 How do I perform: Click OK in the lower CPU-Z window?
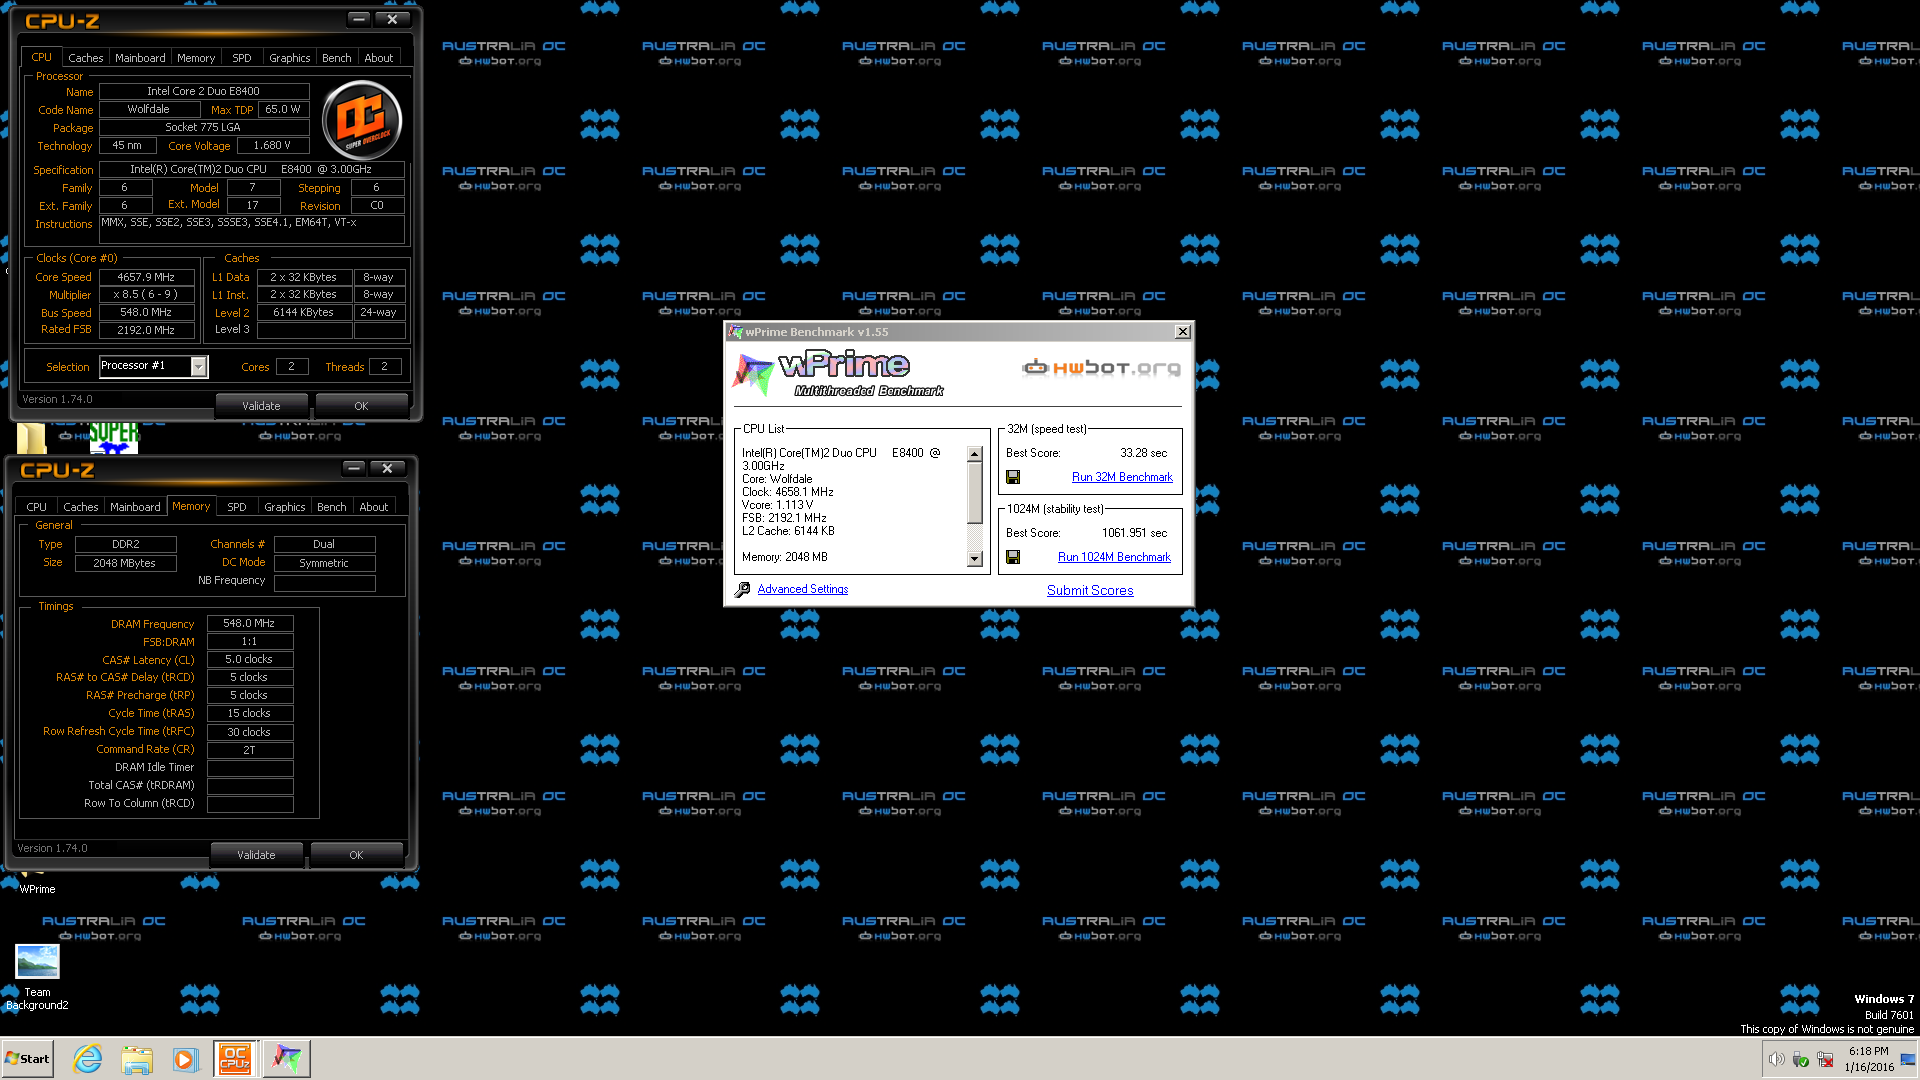(x=356, y=855)
